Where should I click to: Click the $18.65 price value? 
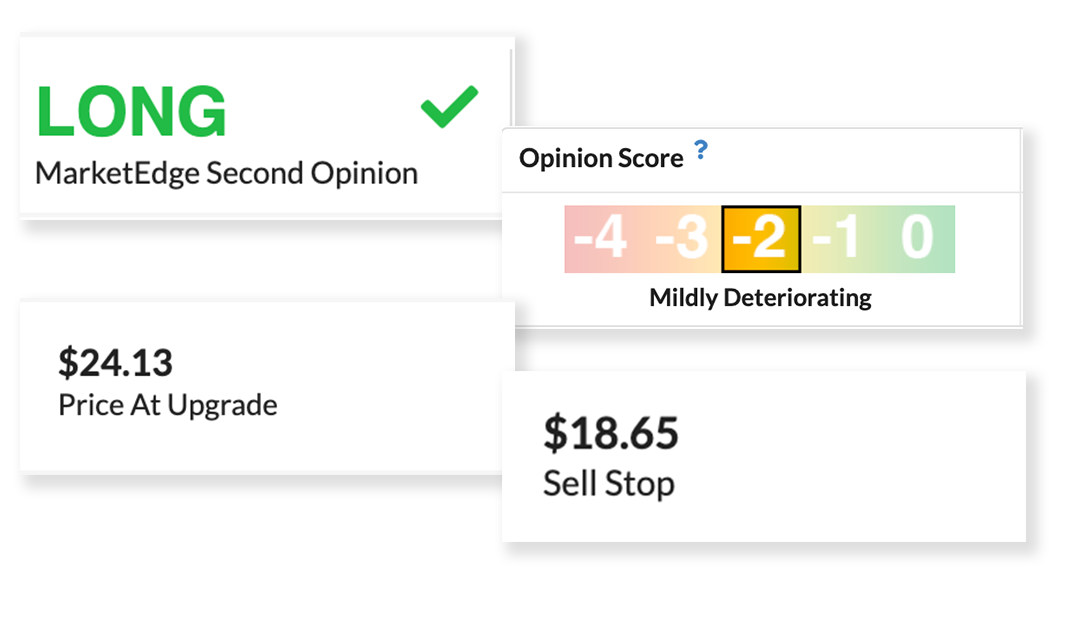pyautogui.click(x=610, y=433)
